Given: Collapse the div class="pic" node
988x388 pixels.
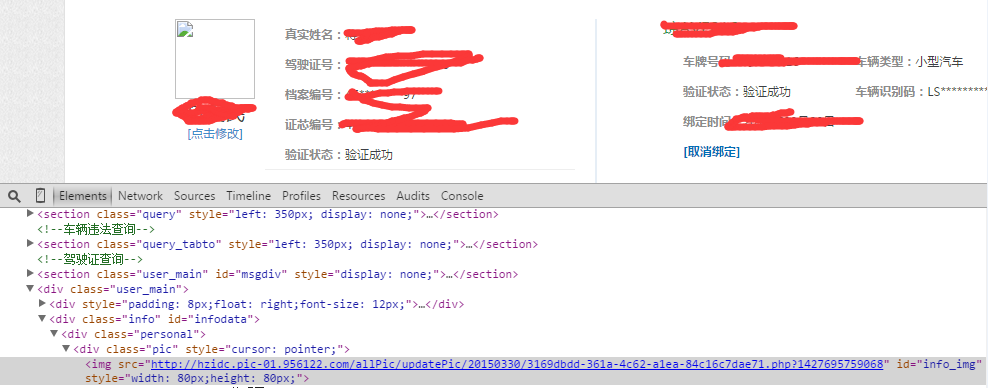Looking at the screenshot, I should [66, 349].
